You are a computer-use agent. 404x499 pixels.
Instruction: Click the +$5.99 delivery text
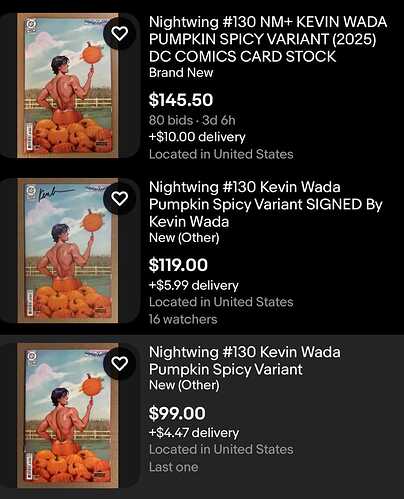(194, 285)
